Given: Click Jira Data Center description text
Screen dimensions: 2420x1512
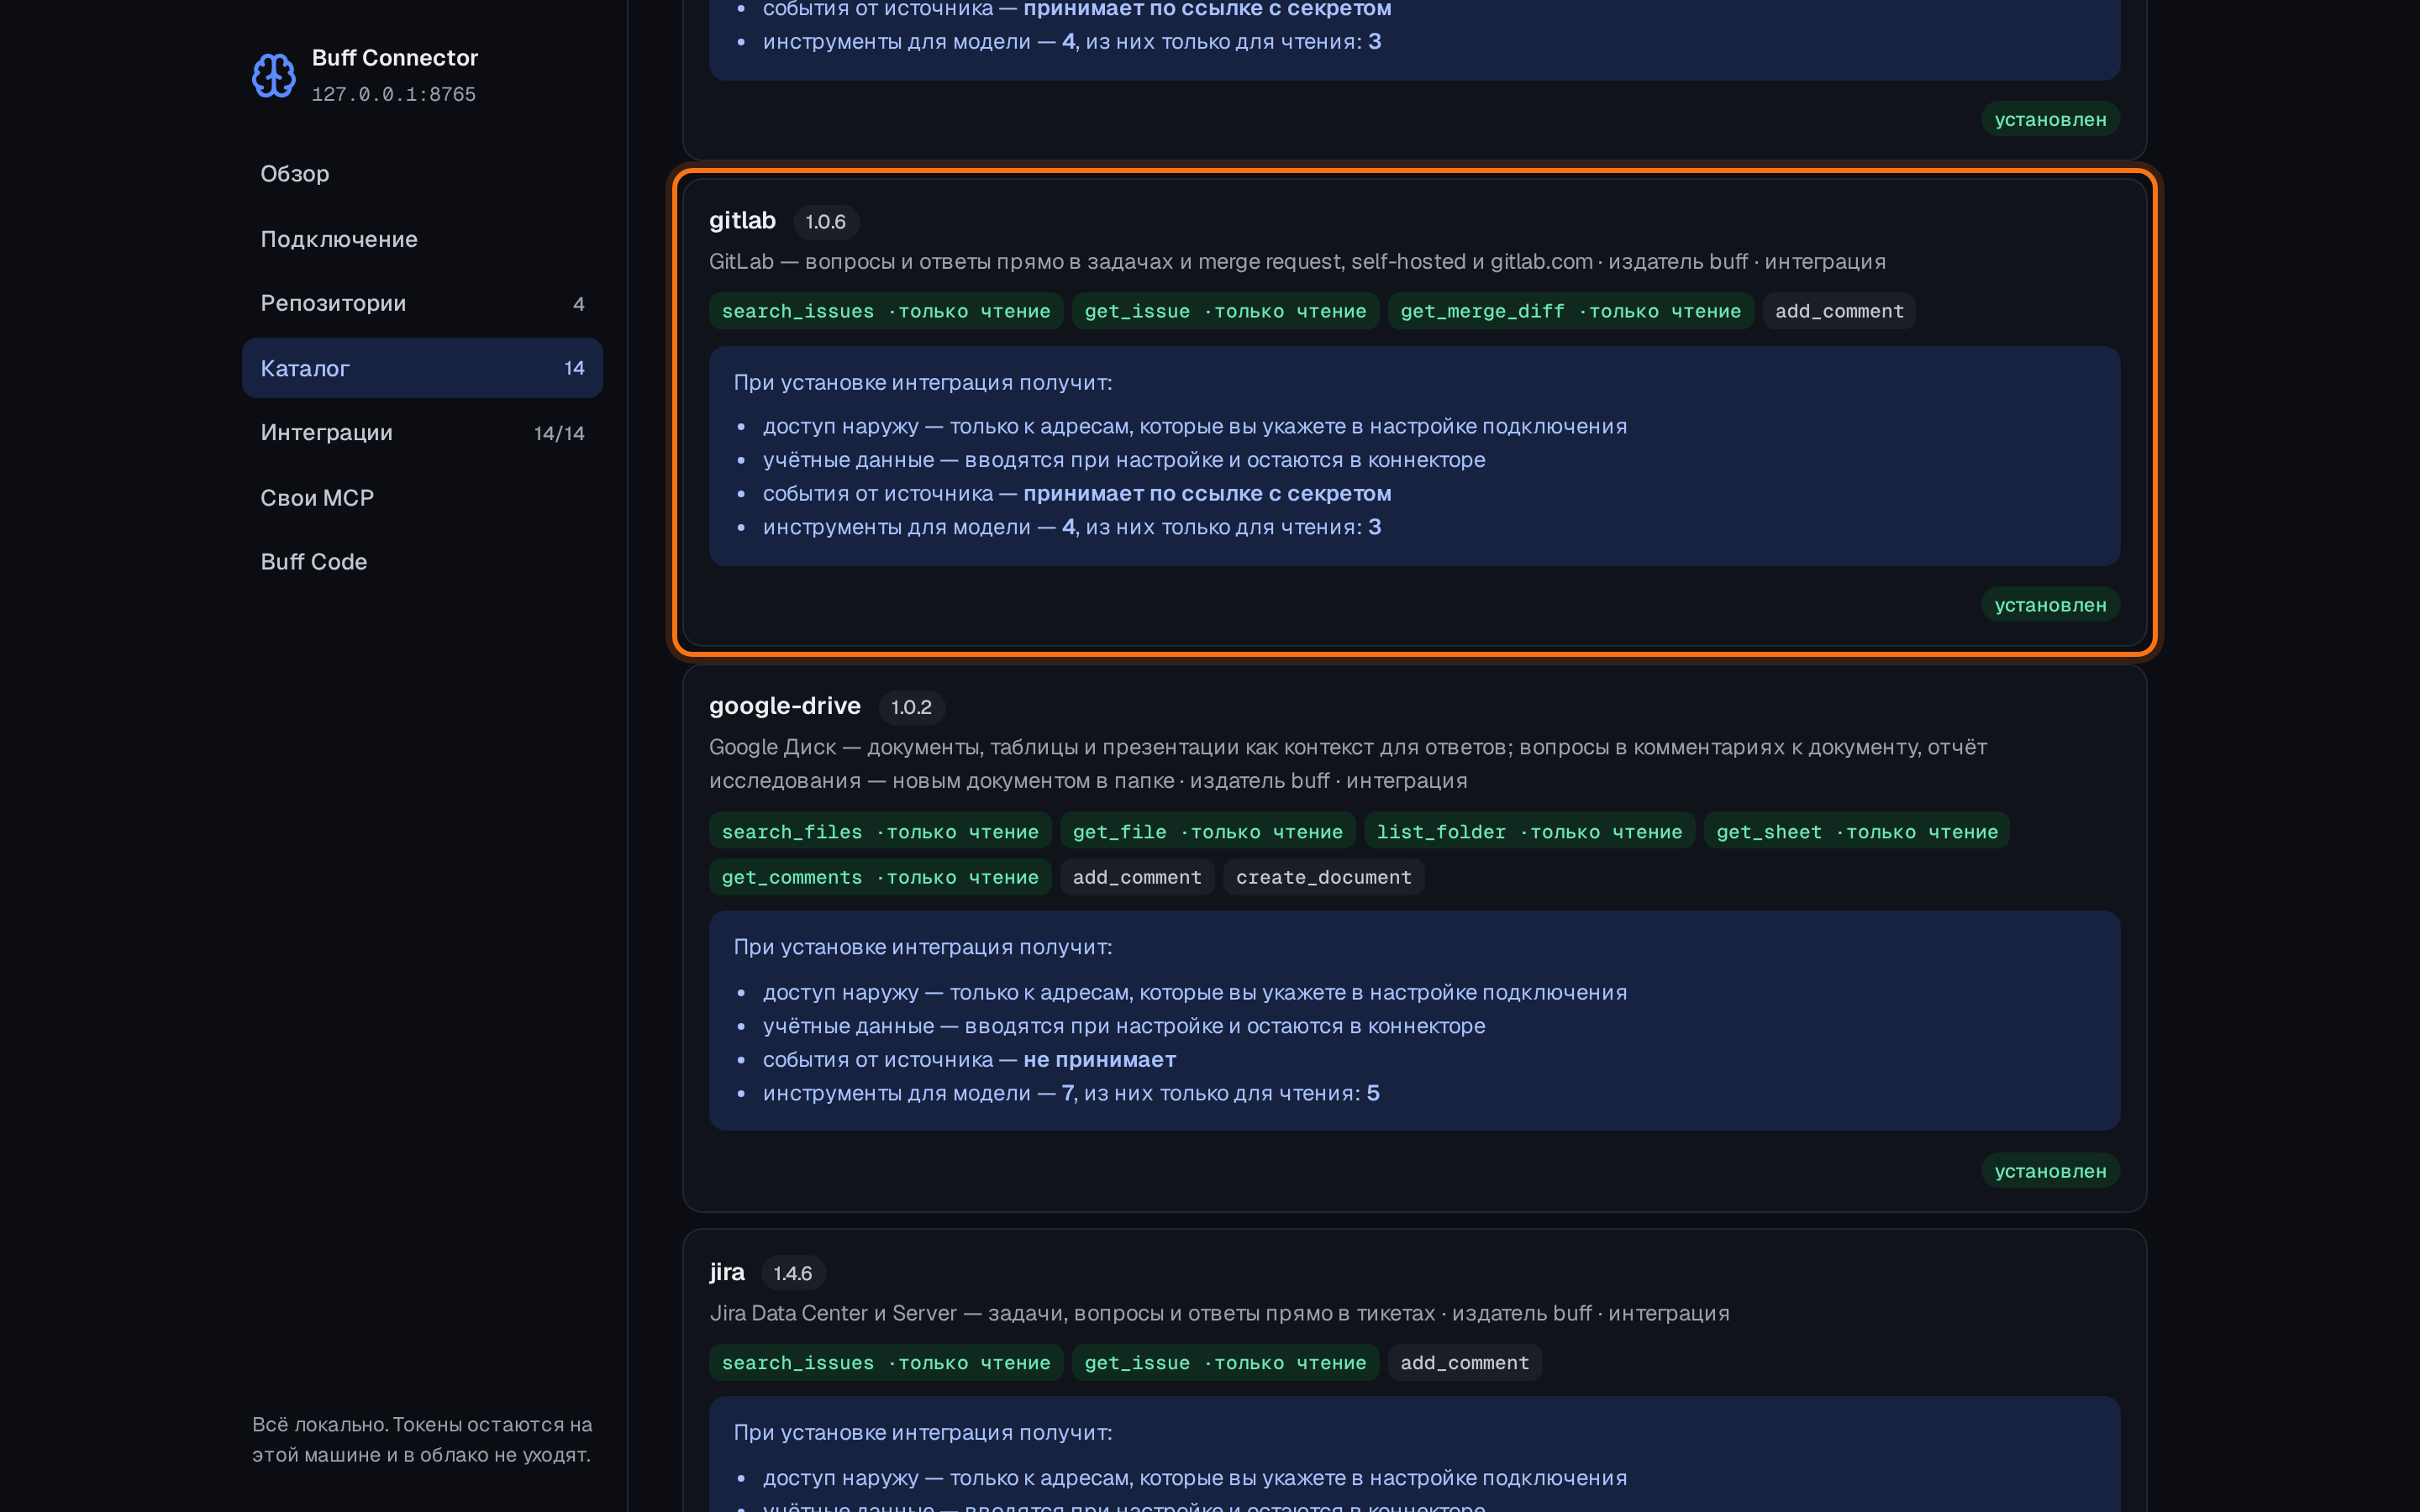Looking at the screenshot, I should point(1219,1313).
